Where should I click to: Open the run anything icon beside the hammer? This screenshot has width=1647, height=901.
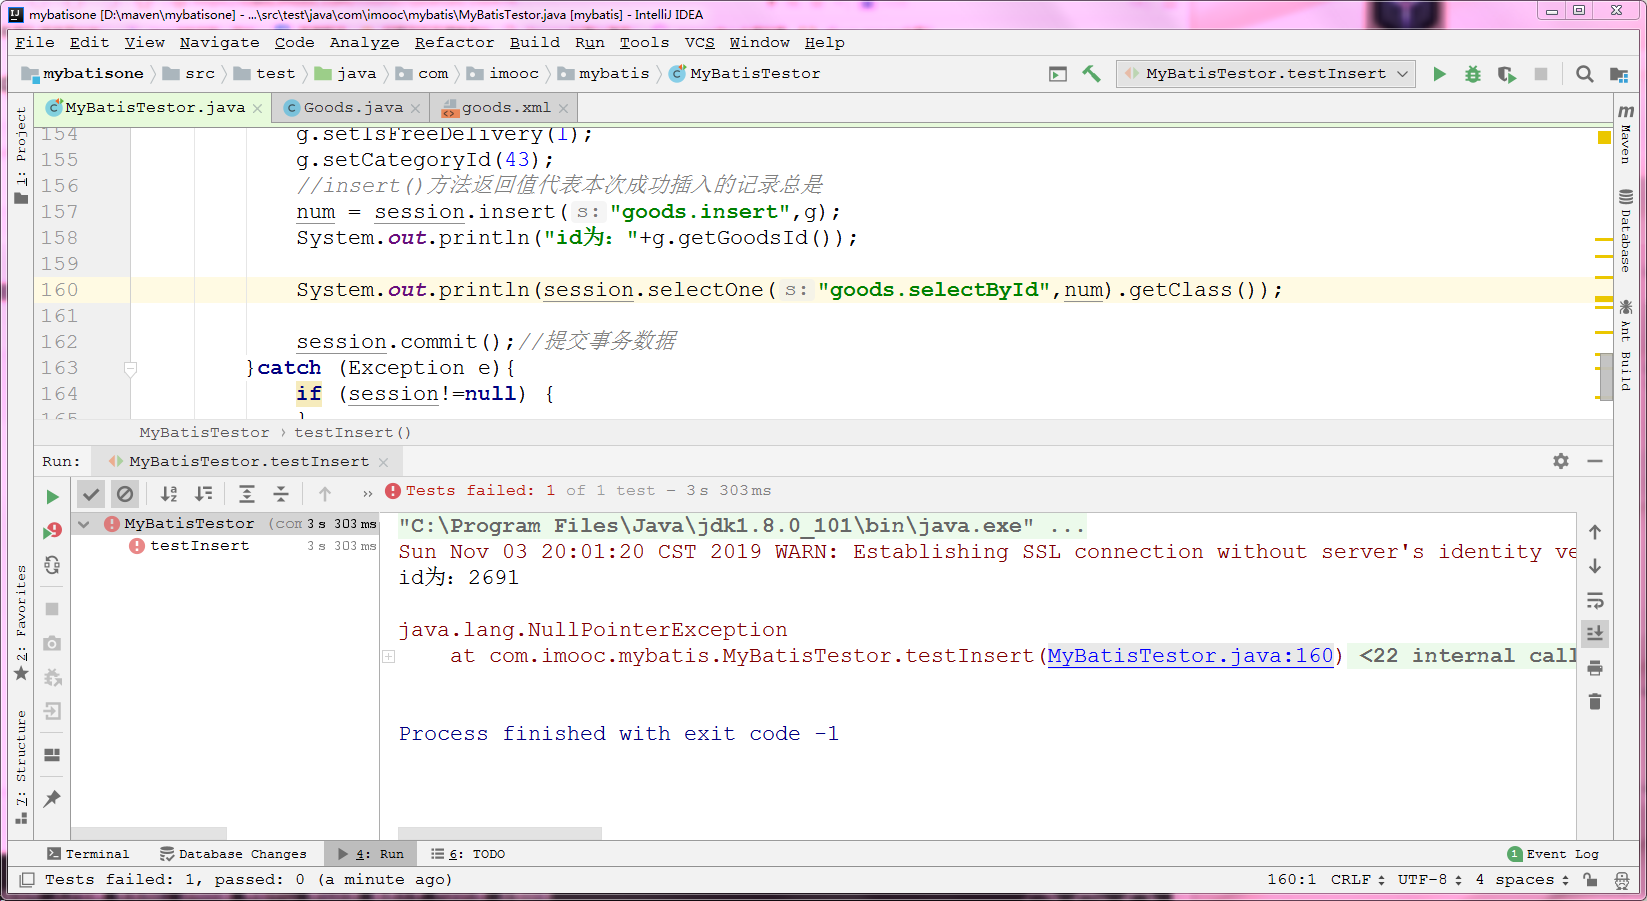[x=1058, y=74]
